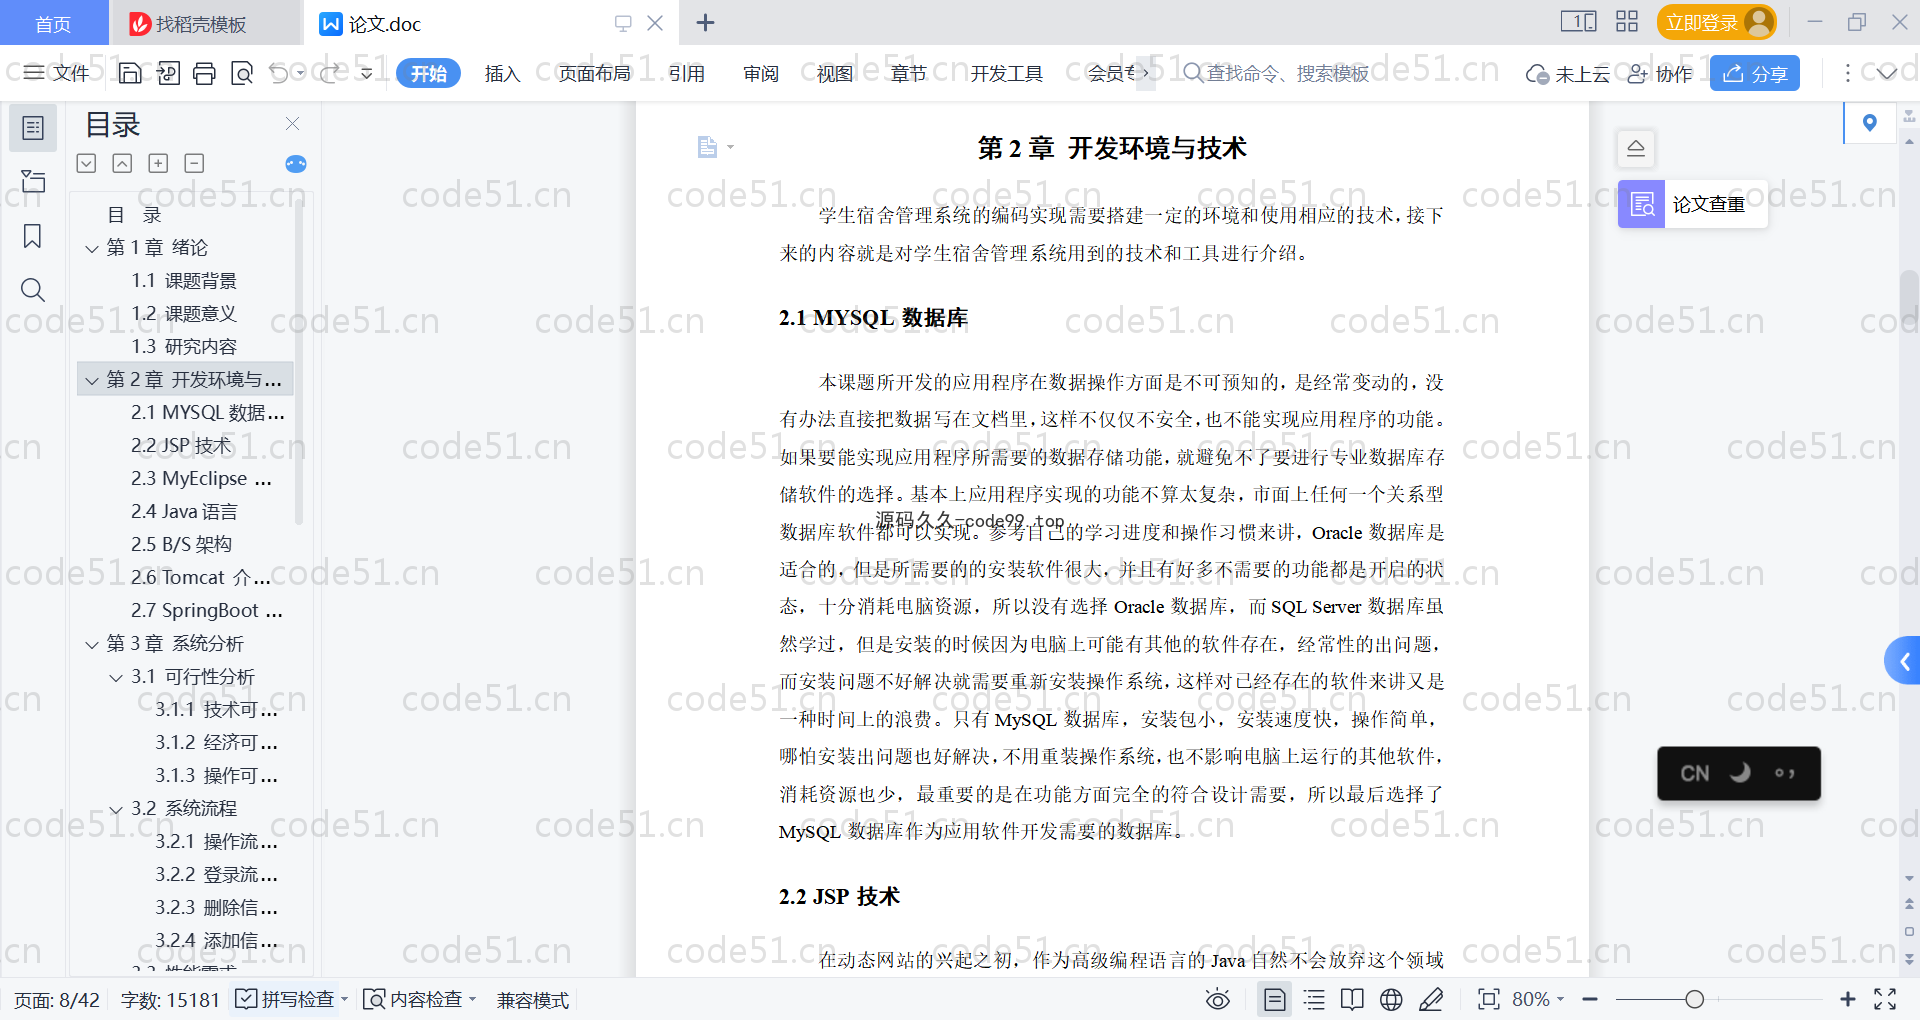This screenshot has width=1920, height=1020.
Task: Click the 论文查重 button
Action: click(1692, 204)
